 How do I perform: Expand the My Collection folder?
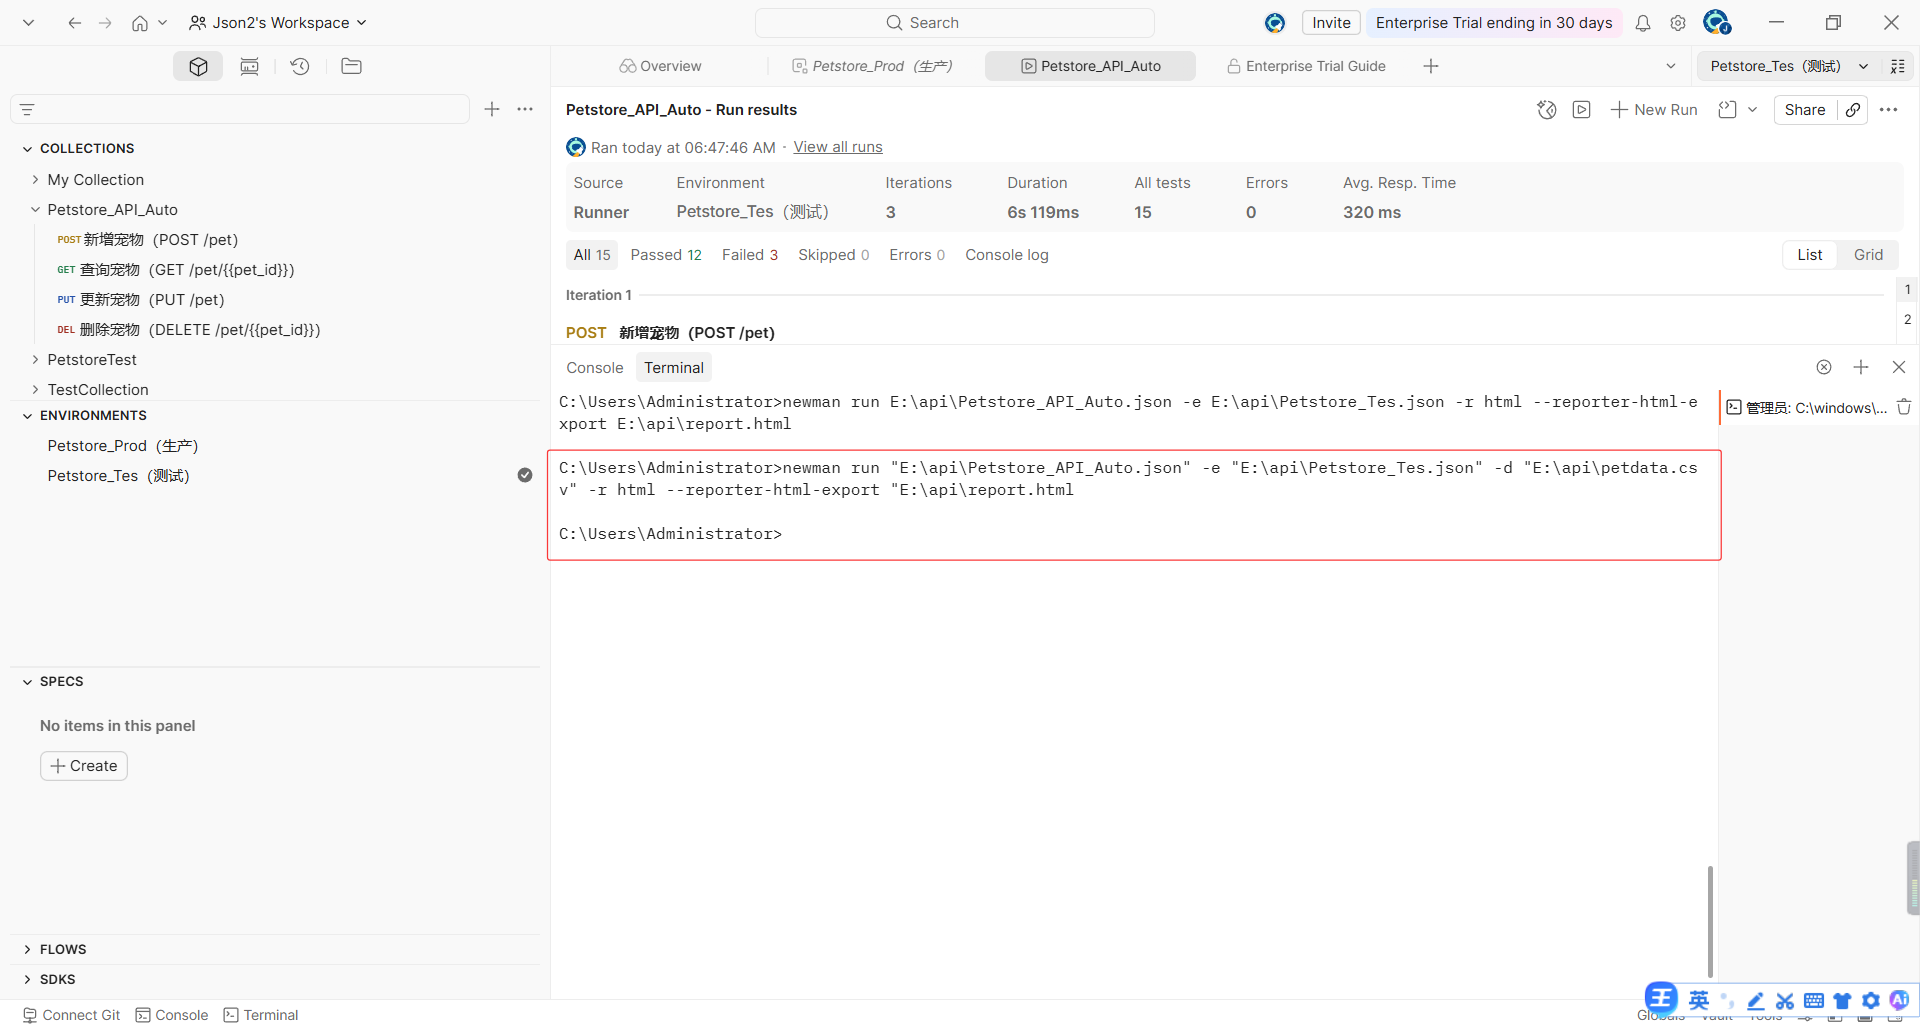pos(35,180)
